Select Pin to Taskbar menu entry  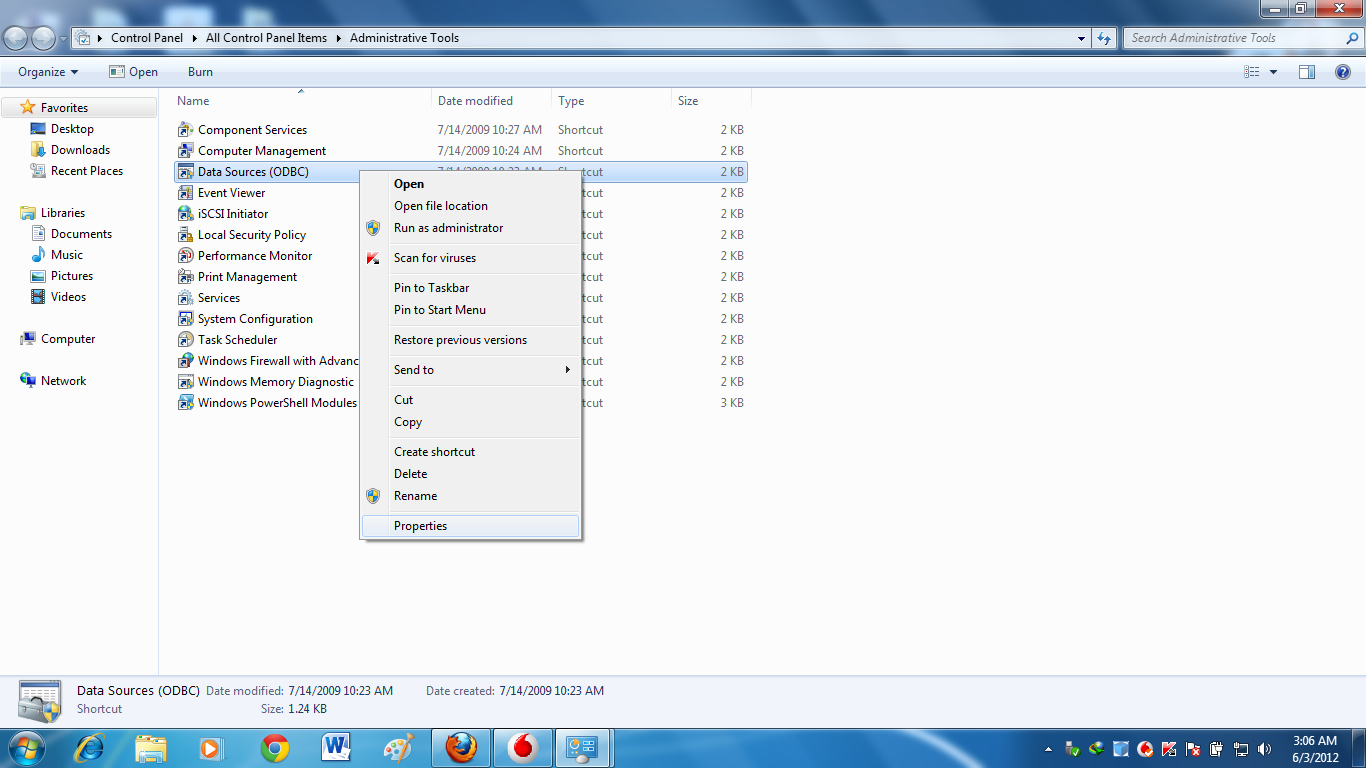(x=430, y=288)
